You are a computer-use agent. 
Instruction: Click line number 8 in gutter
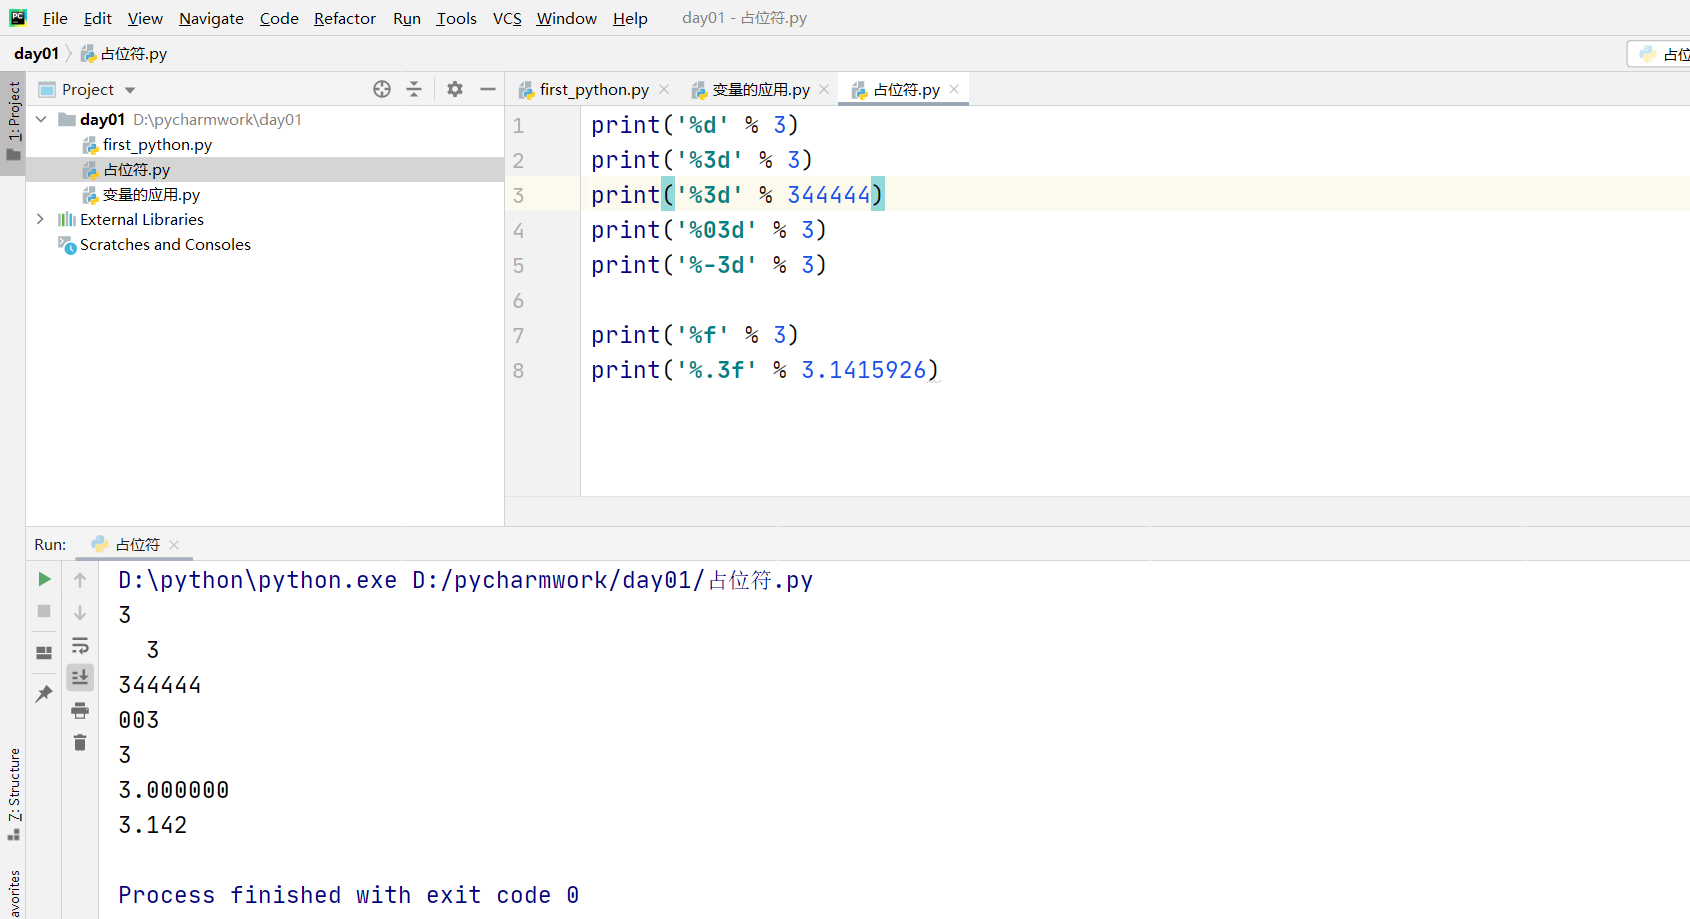click(518, 370)
